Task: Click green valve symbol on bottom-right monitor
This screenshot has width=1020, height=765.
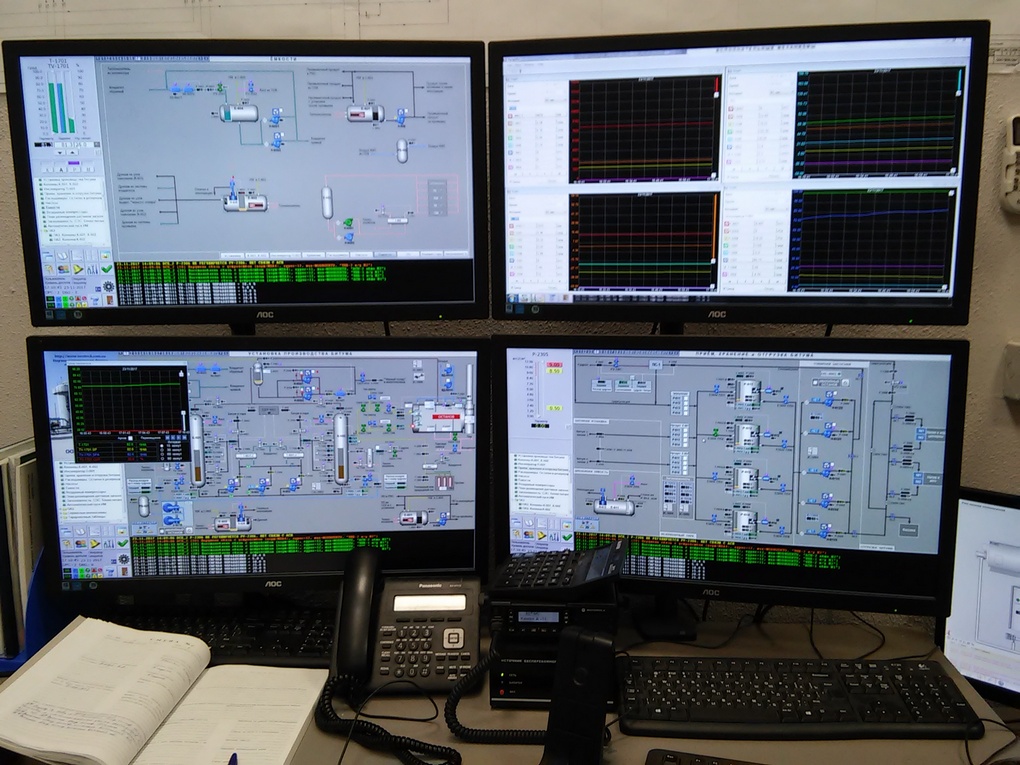Action: (x=716, y=432)
